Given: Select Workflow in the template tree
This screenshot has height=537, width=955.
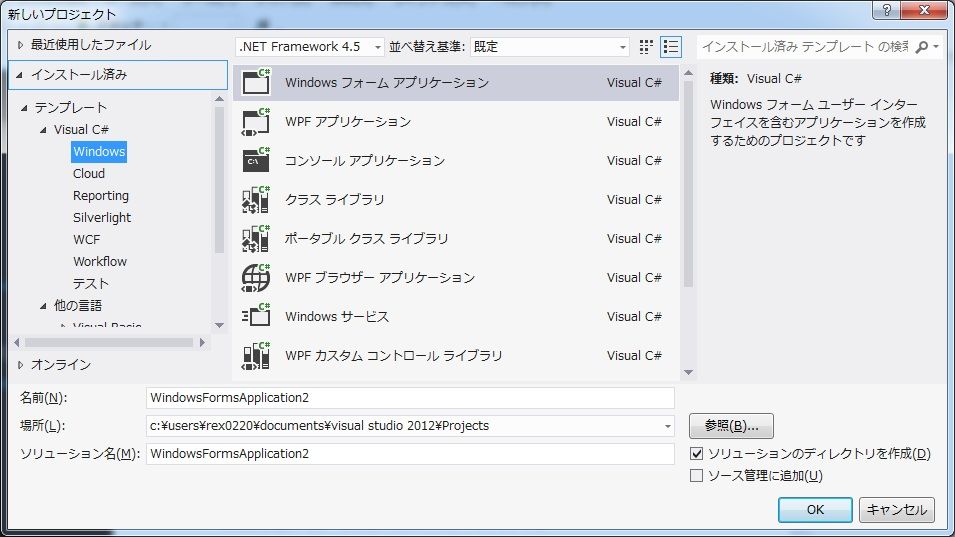Looking at the screenshot, I should click(x=100, y=261).
